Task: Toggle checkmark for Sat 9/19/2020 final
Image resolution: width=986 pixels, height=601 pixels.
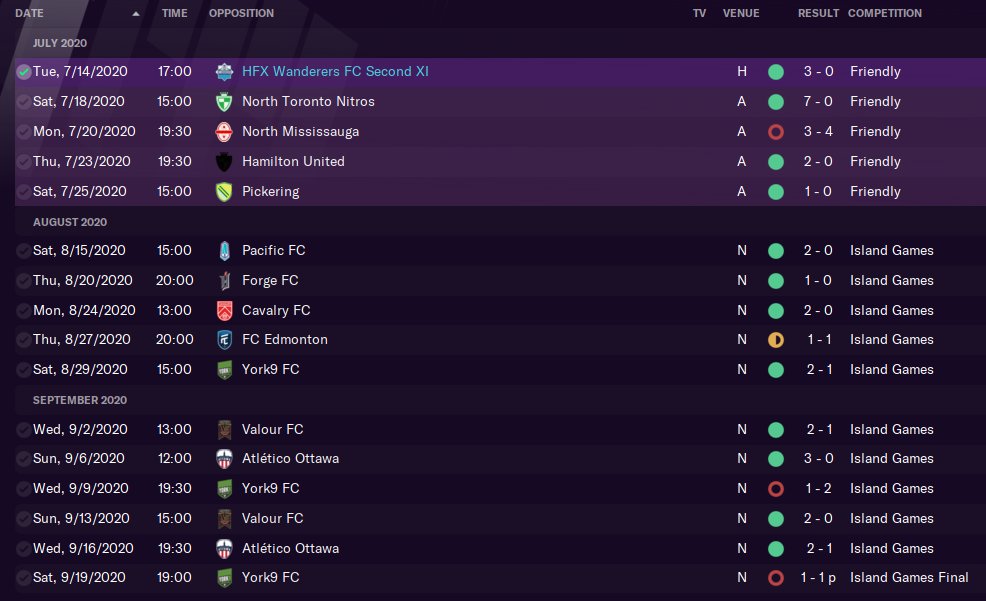Action: tap(24, 578)
